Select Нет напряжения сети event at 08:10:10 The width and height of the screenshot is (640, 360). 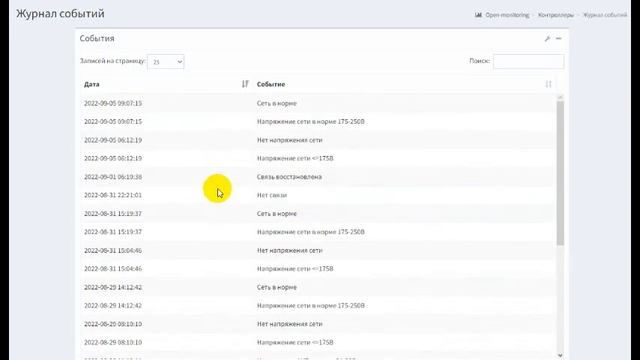click(x=289, y=324)
